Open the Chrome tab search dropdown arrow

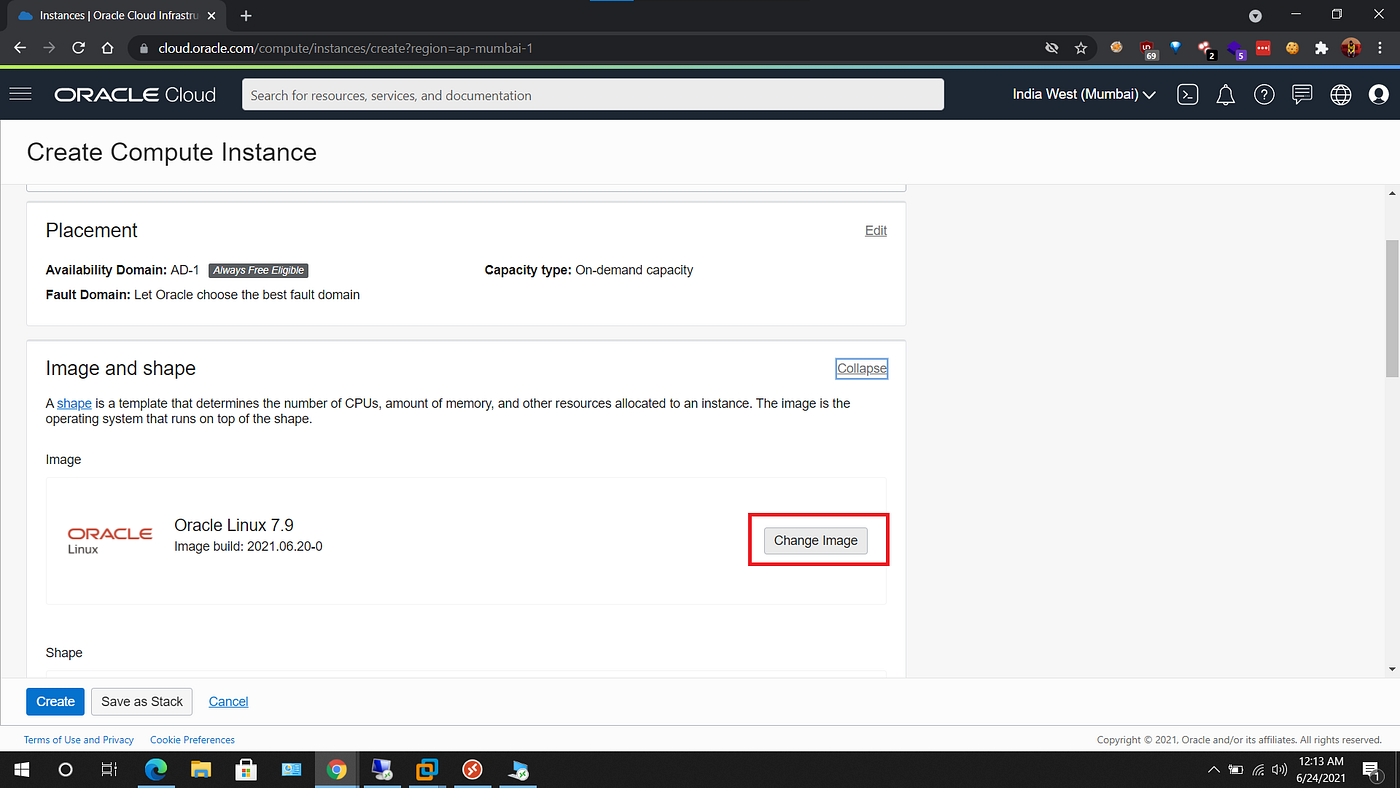tap(1255, 16)
